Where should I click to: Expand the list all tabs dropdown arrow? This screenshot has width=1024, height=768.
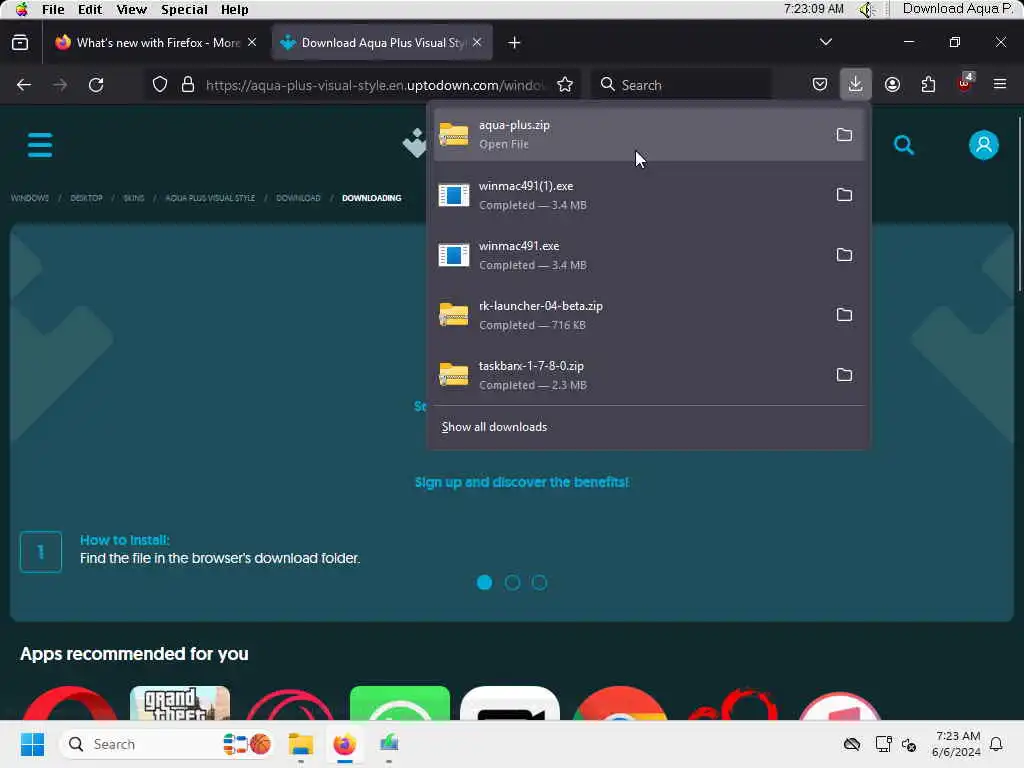tap(825, 42)
